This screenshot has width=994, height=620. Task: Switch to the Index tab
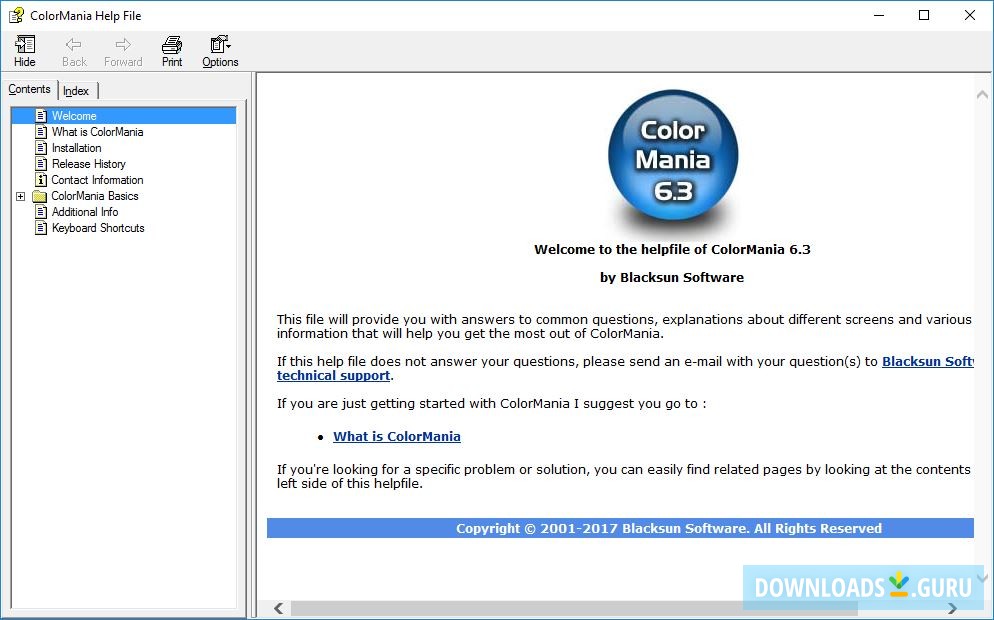tap(76, 90)
